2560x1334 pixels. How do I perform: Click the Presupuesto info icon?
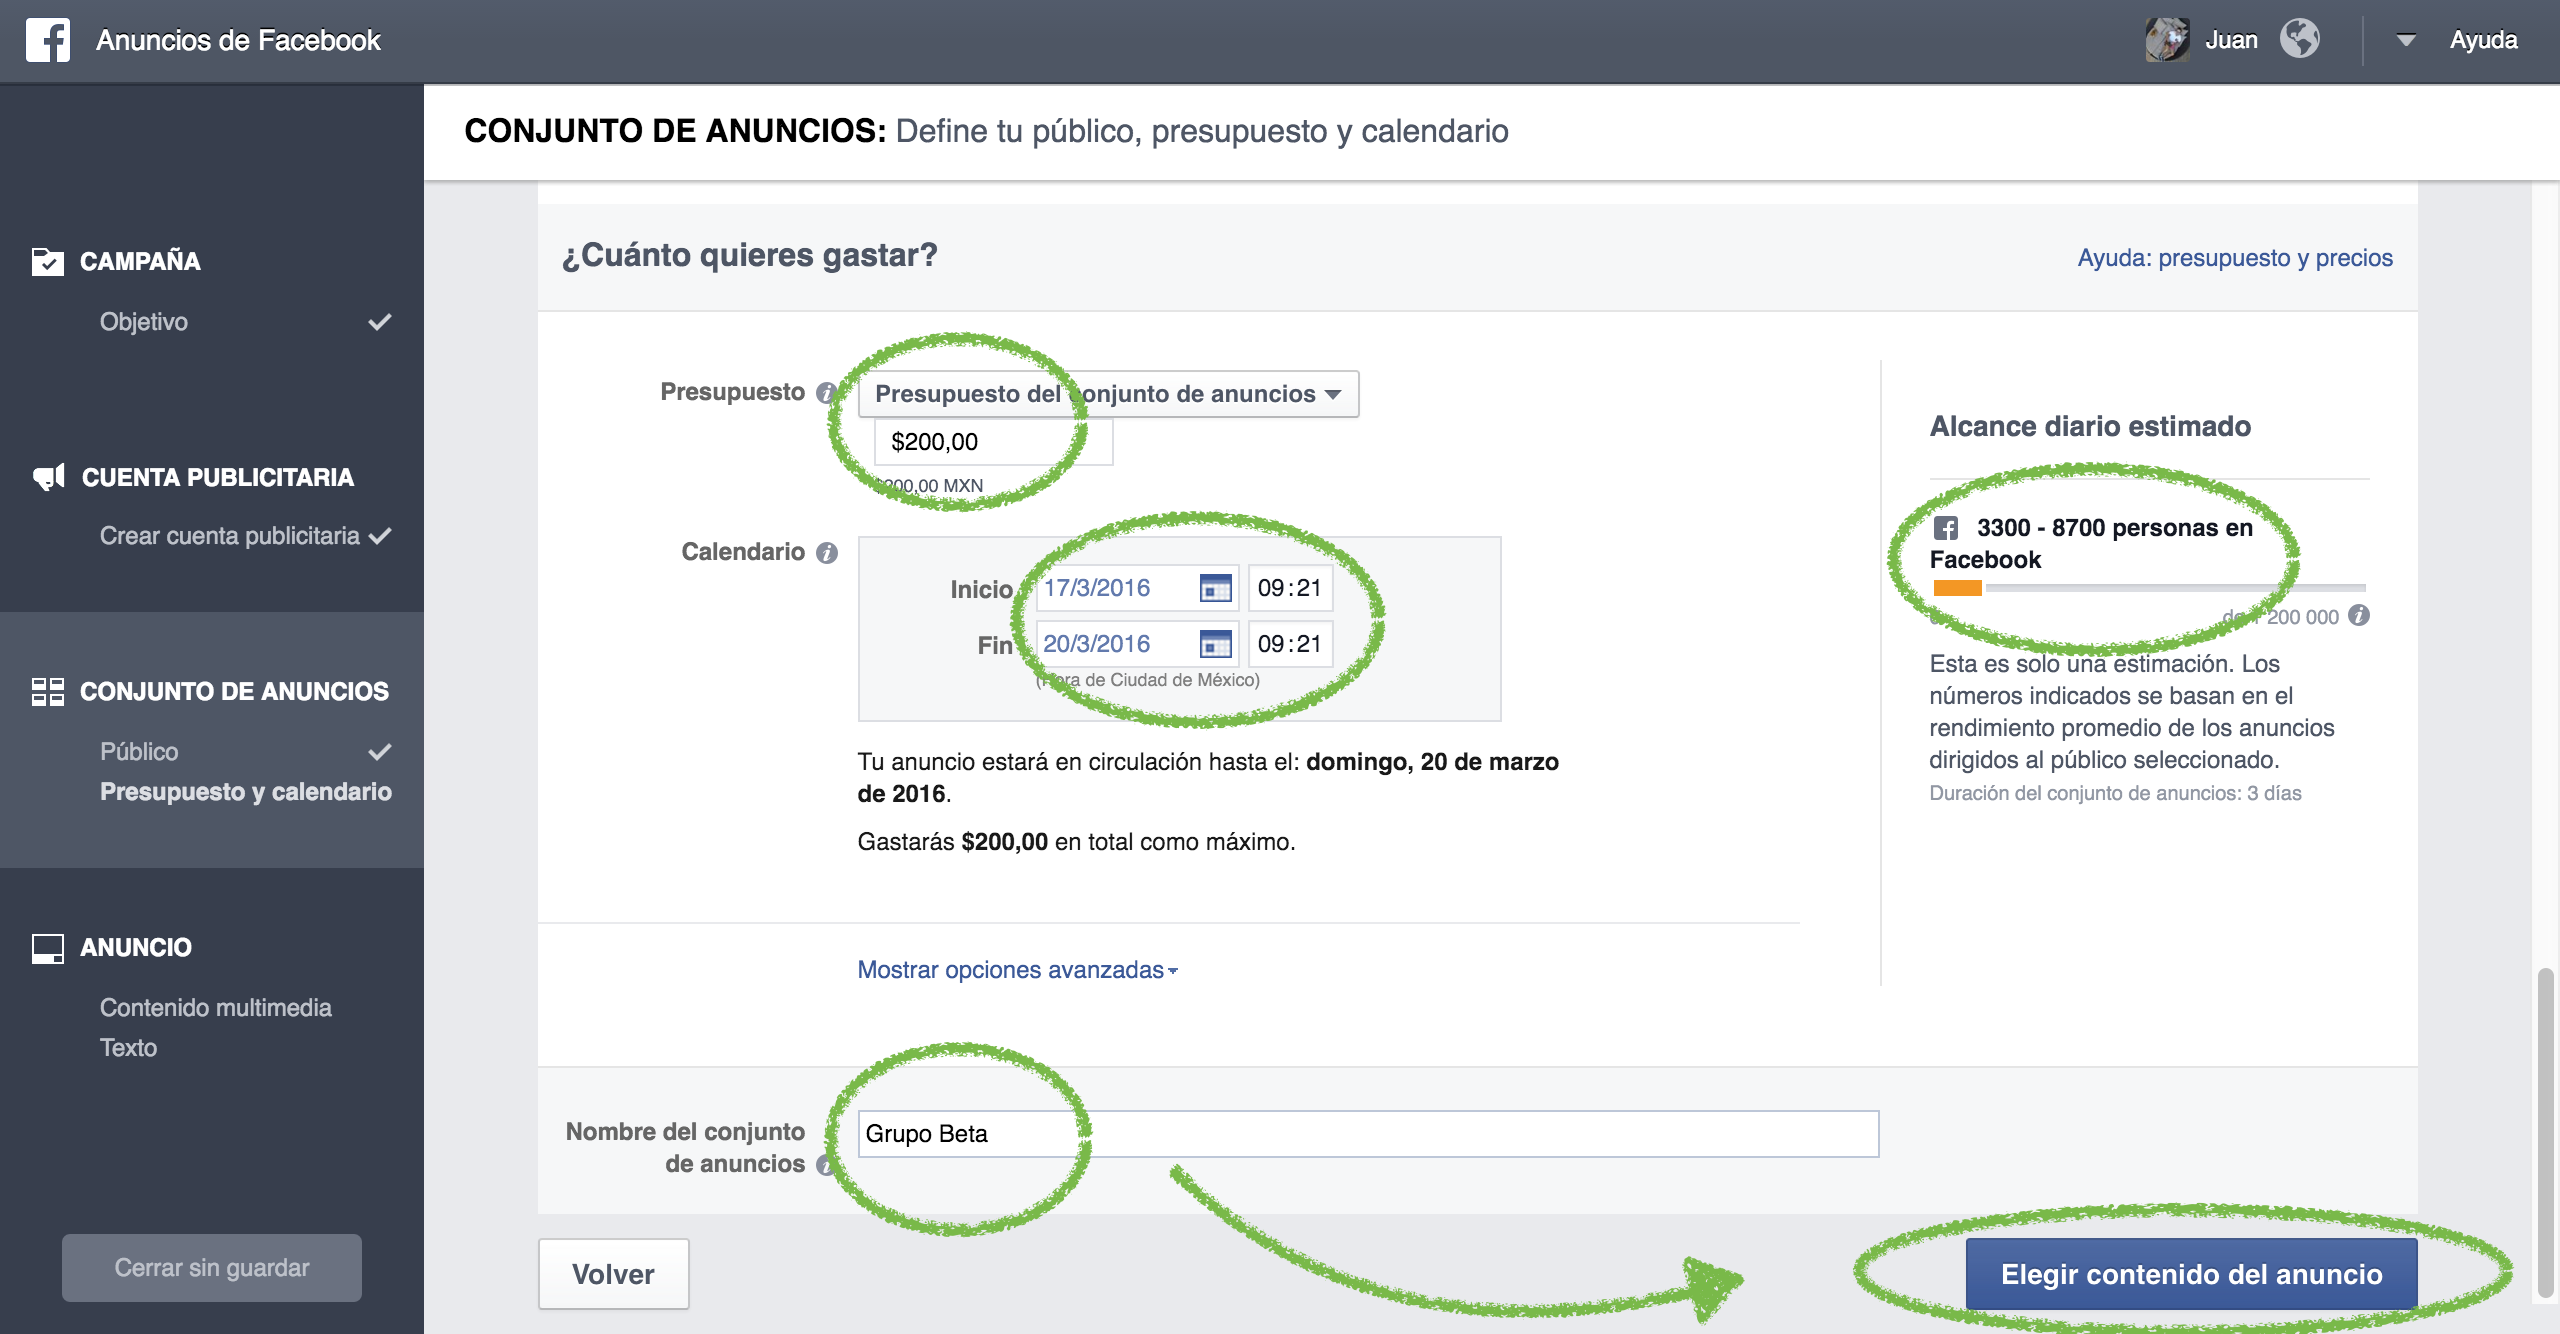coord(826,393)
